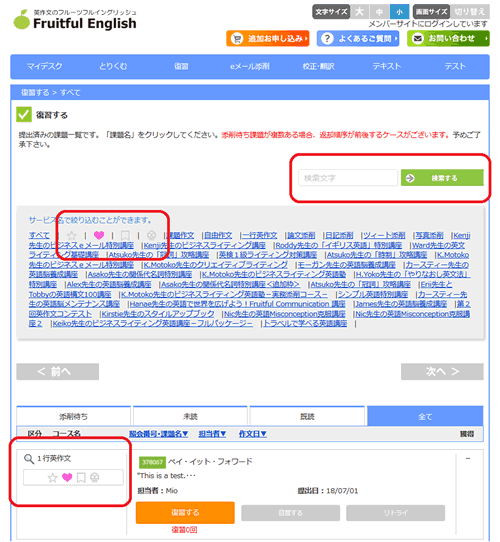Click the orange 復習する button
Viewport: 500px width, 542px height.
[185, 512]
